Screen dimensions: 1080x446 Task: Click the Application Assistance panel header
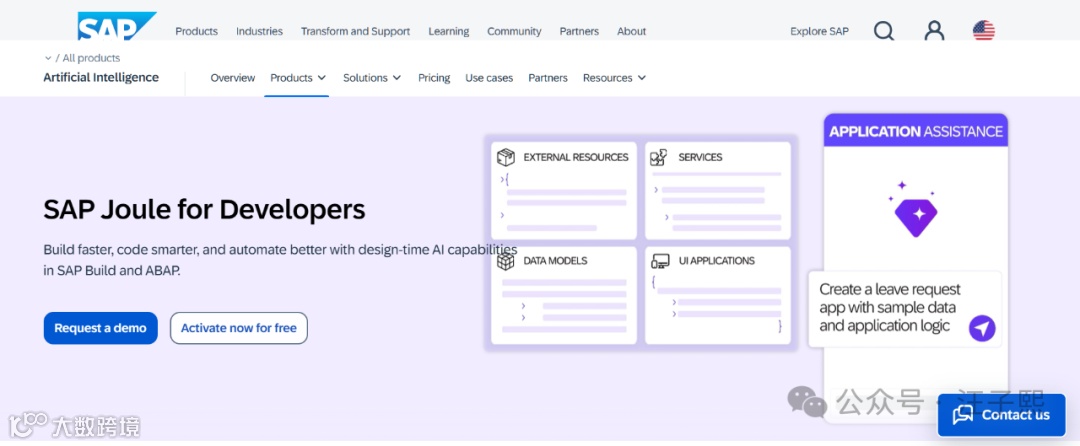[x=916, y=131]
